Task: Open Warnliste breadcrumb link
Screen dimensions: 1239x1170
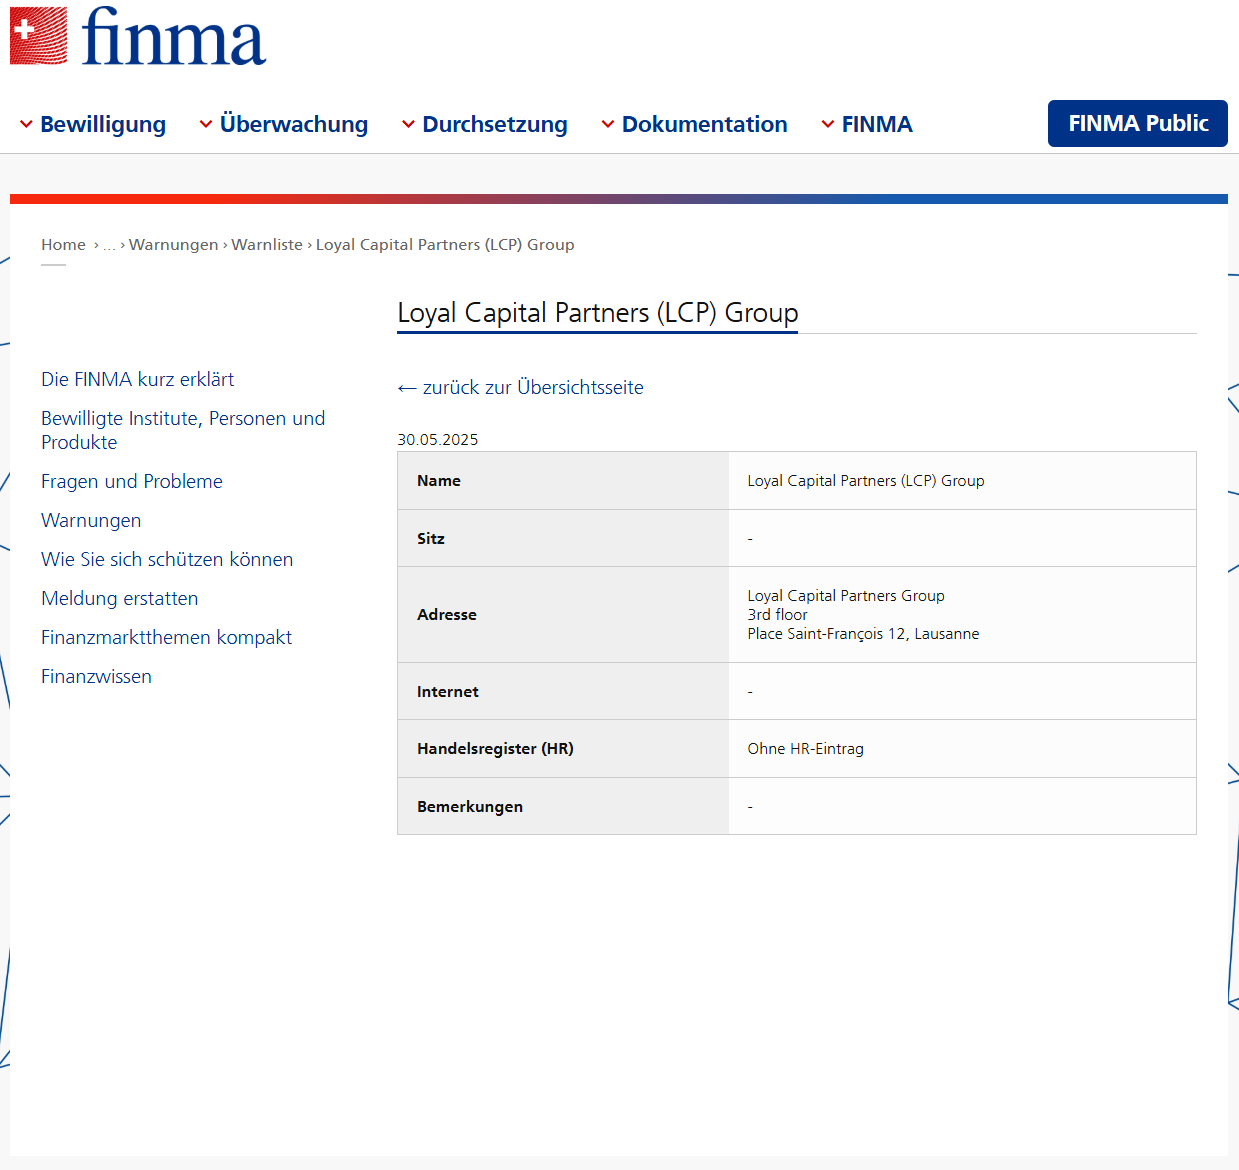Action: (267, 244)
